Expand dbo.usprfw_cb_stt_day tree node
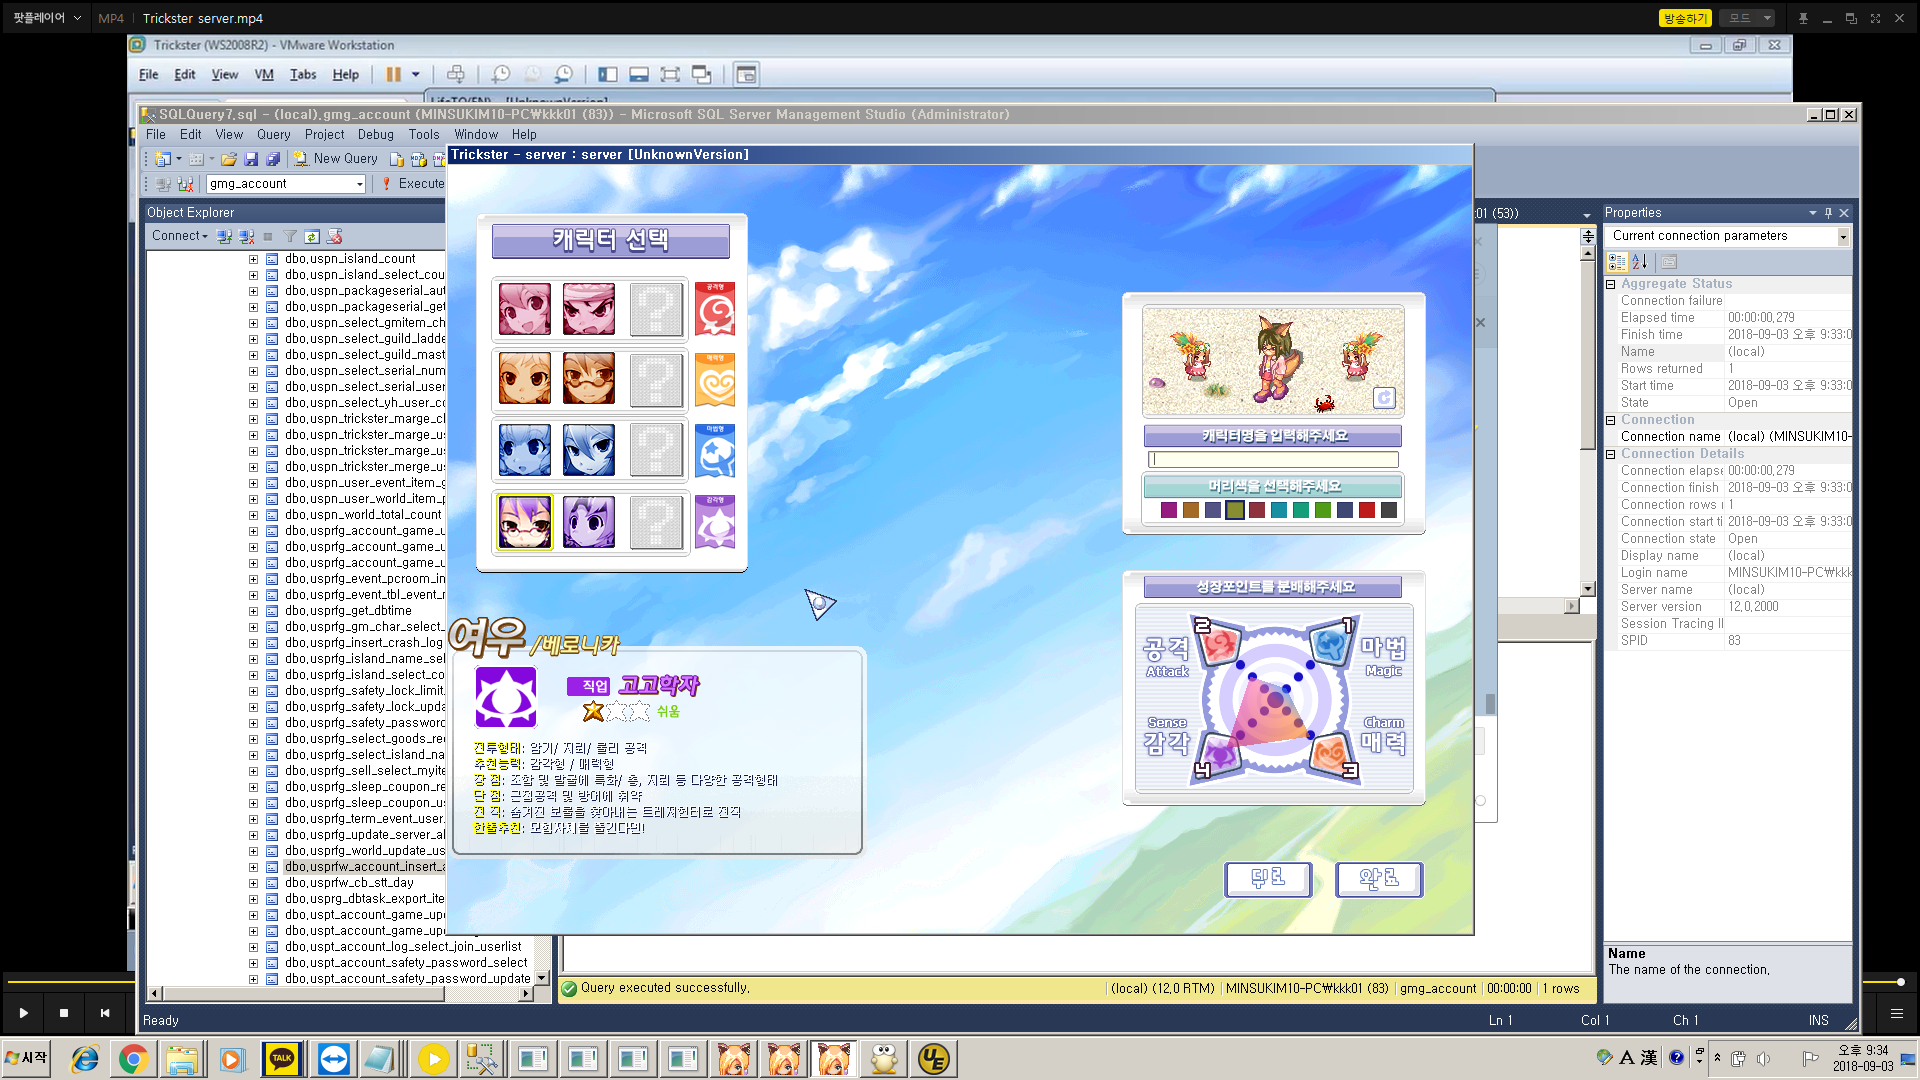1920x1080 pixels. pyautogui.click(x=253, y=883)
